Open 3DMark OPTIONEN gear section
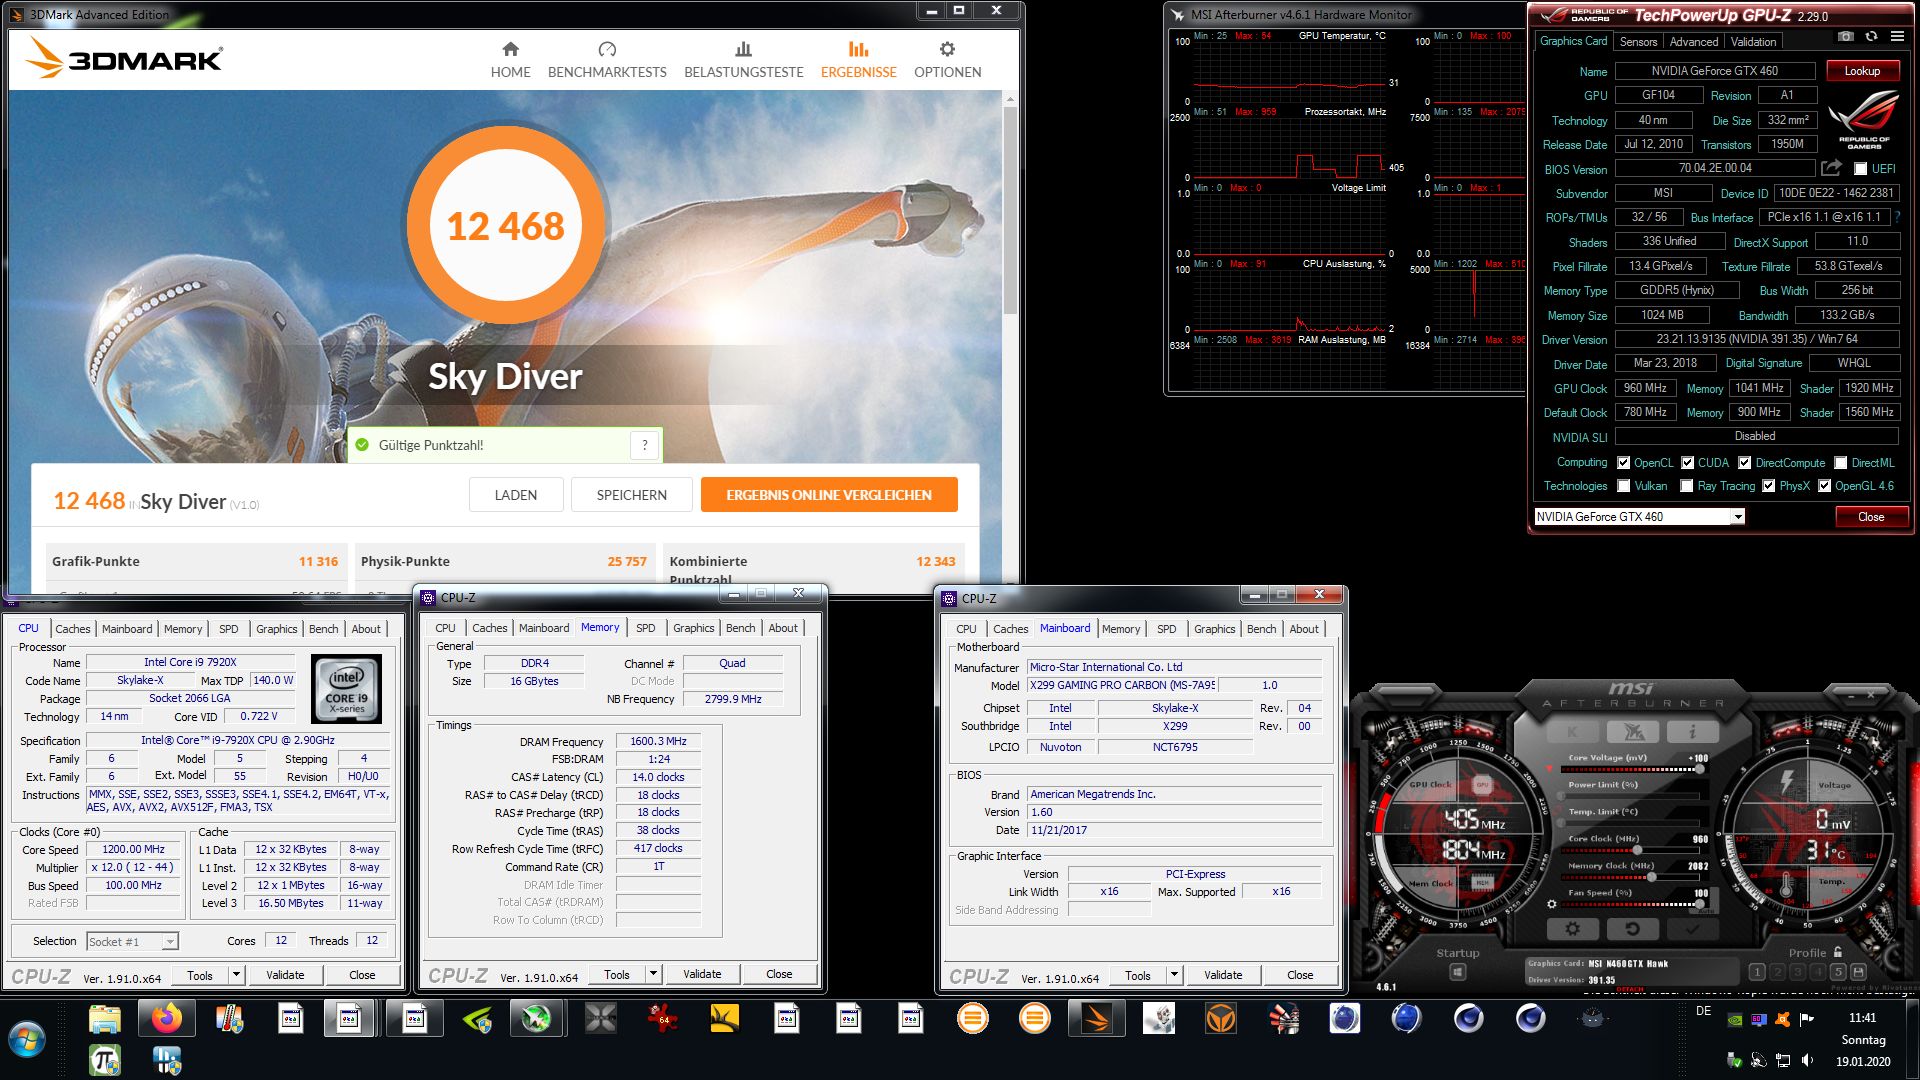The height and width of the screenshot is (1080, 1920). (x=947, y=60)
